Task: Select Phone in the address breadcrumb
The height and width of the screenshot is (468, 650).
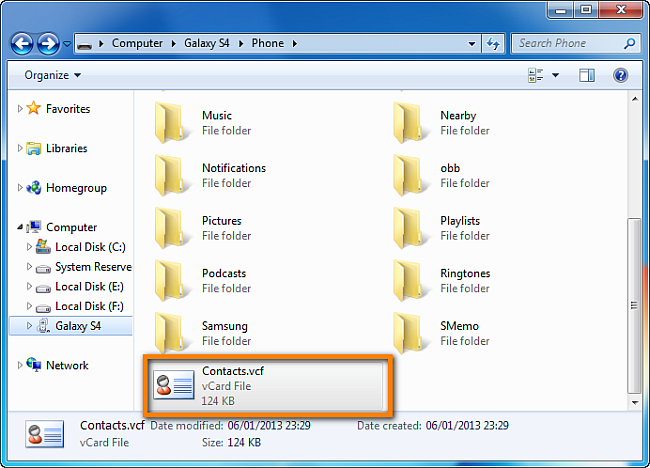Action: tap(268, 43)
